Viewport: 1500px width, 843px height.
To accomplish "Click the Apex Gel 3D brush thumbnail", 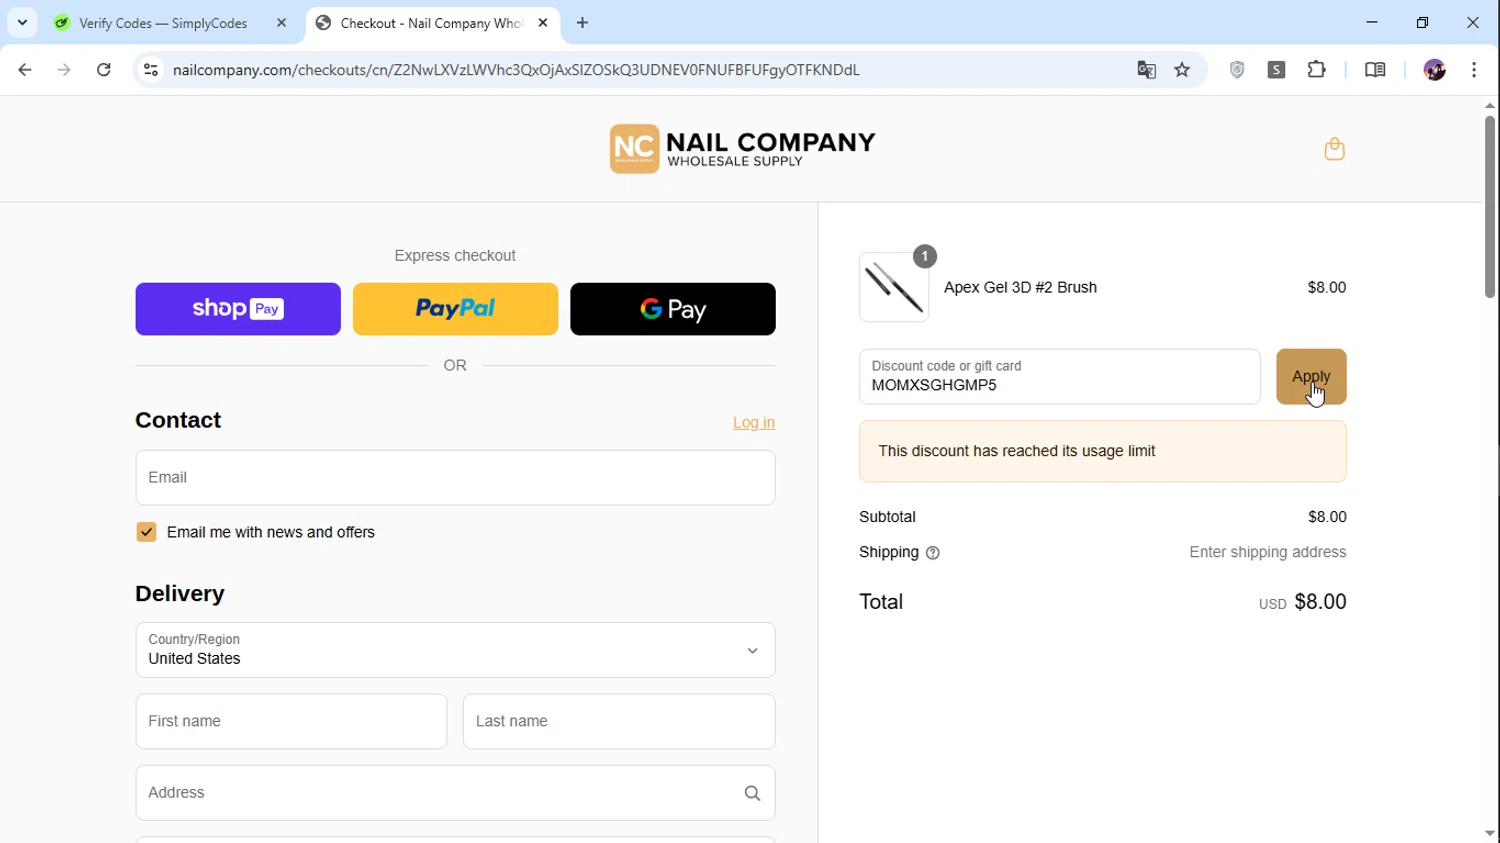I will pos(894,287).
